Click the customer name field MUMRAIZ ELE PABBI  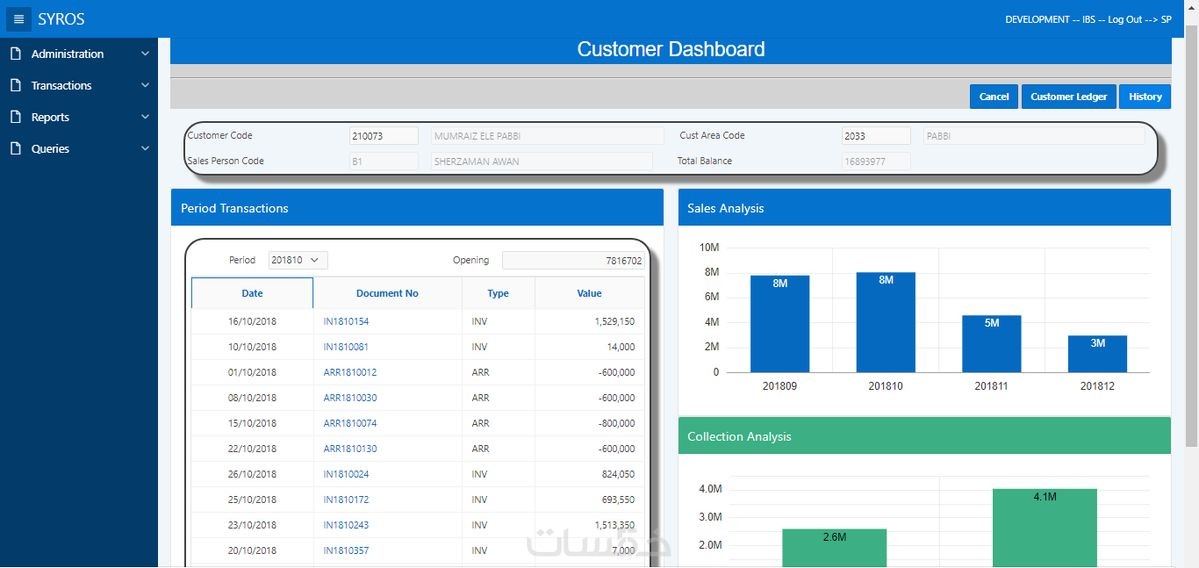pos(547,136)
